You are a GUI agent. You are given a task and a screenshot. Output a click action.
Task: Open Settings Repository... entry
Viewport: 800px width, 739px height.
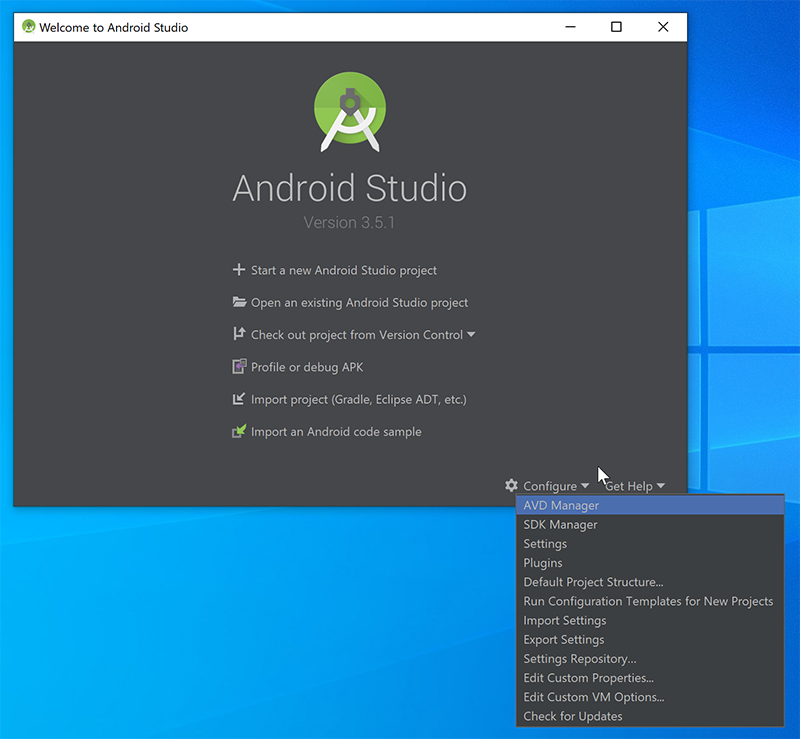tap(650, 659)
